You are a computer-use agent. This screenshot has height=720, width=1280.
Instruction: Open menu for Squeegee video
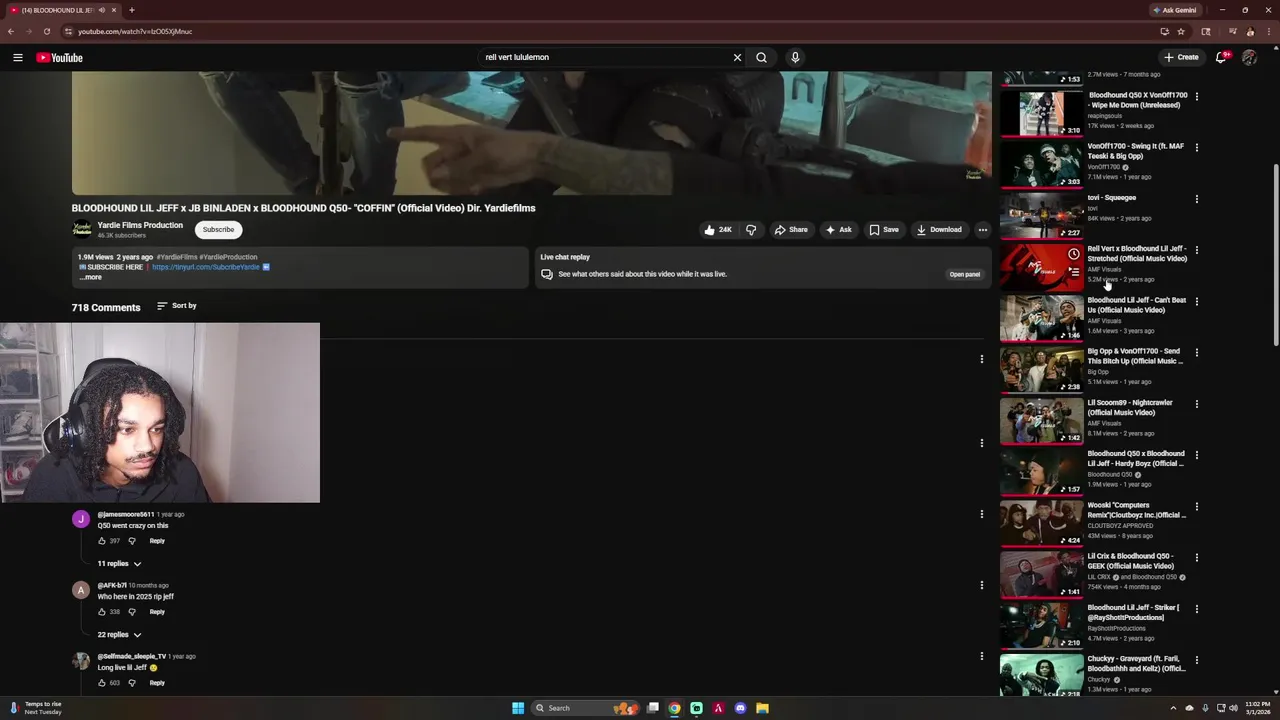1196,199
